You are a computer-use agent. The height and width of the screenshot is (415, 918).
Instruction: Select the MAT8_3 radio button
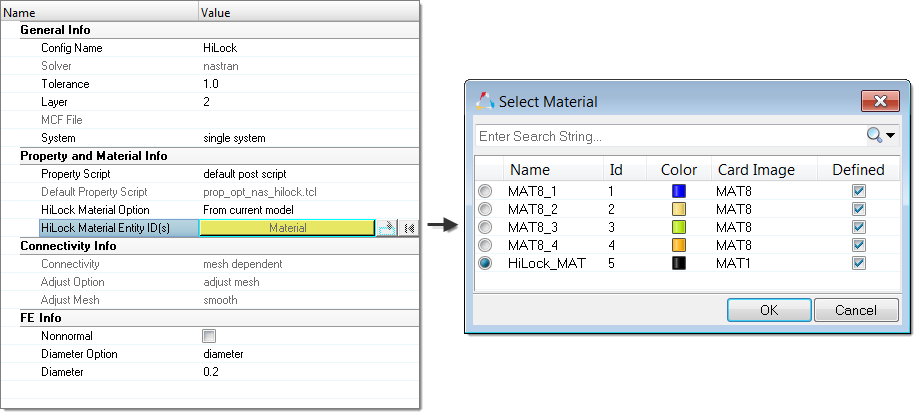click(486, 227)
